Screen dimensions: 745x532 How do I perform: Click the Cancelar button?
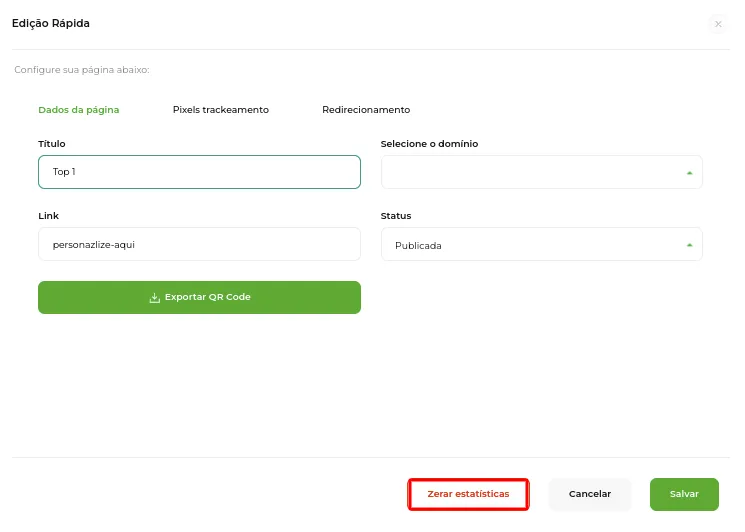[590, 494]
